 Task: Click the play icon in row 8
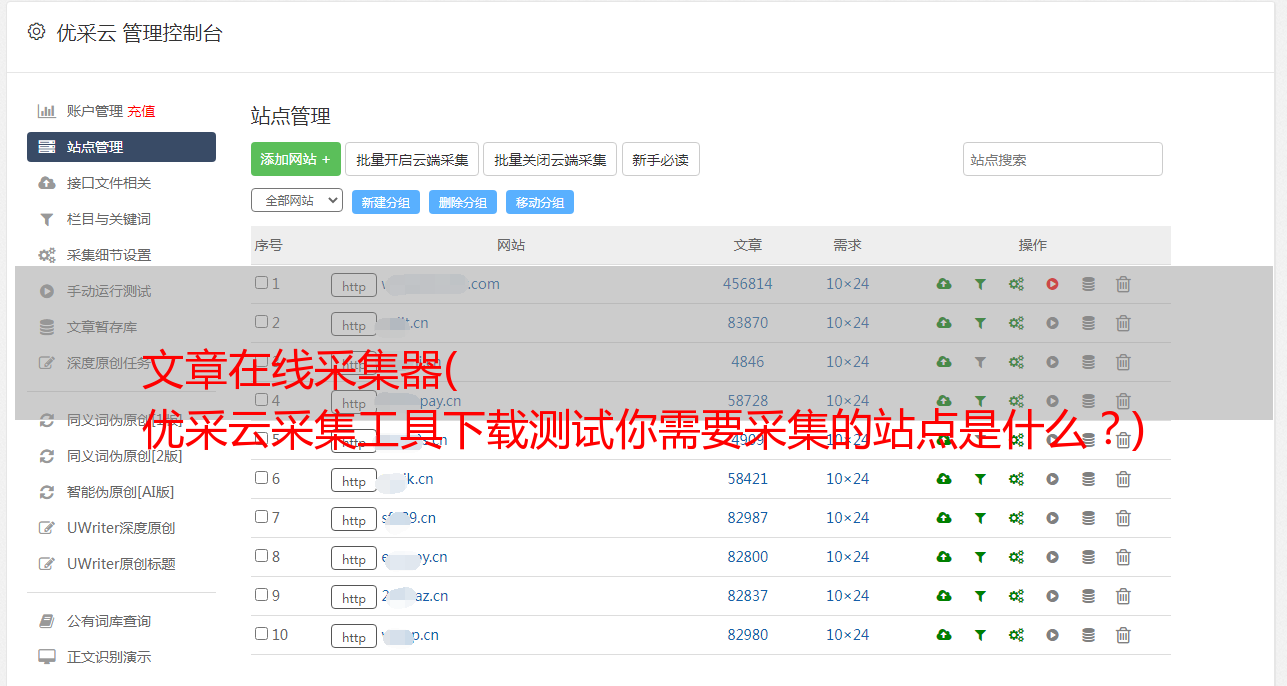(x=1052, y=557)
